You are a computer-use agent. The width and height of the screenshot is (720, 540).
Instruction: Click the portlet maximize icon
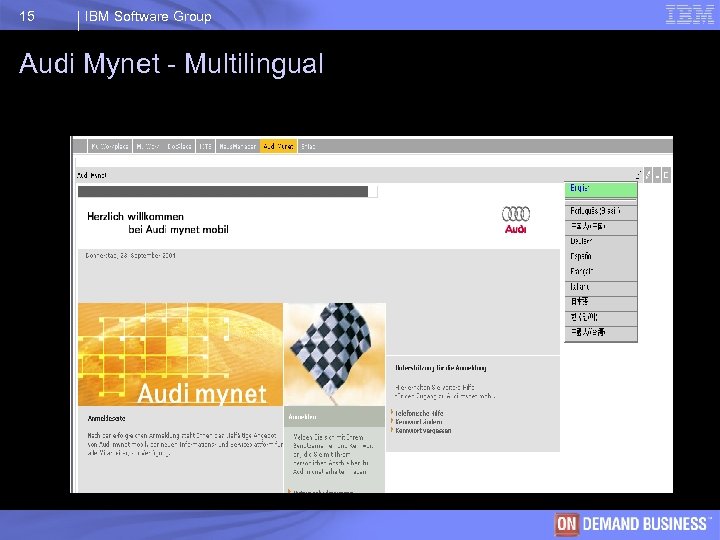pos(666,175)
